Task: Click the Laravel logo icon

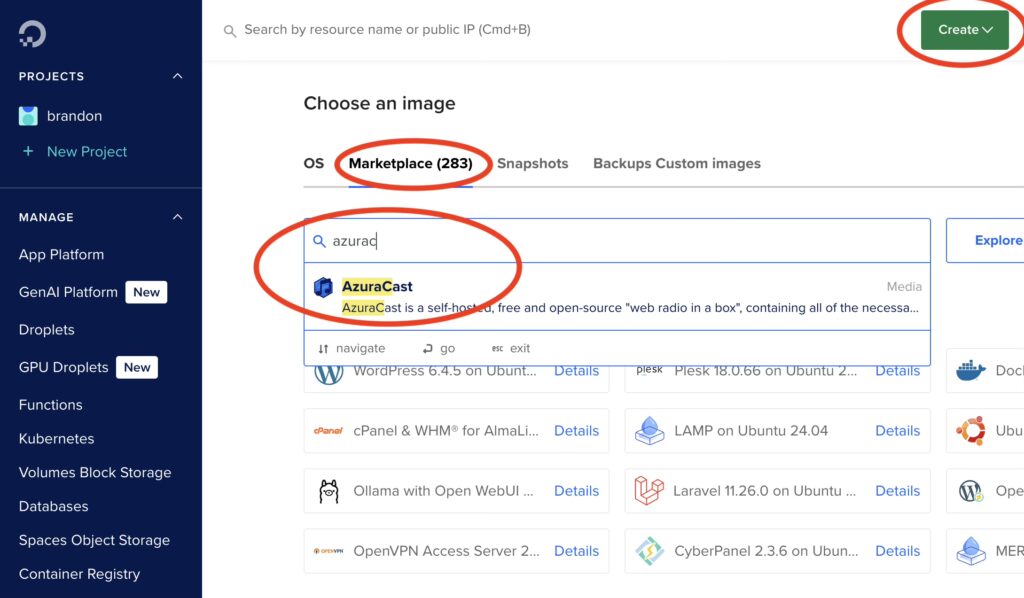Action: click(649, 491)
